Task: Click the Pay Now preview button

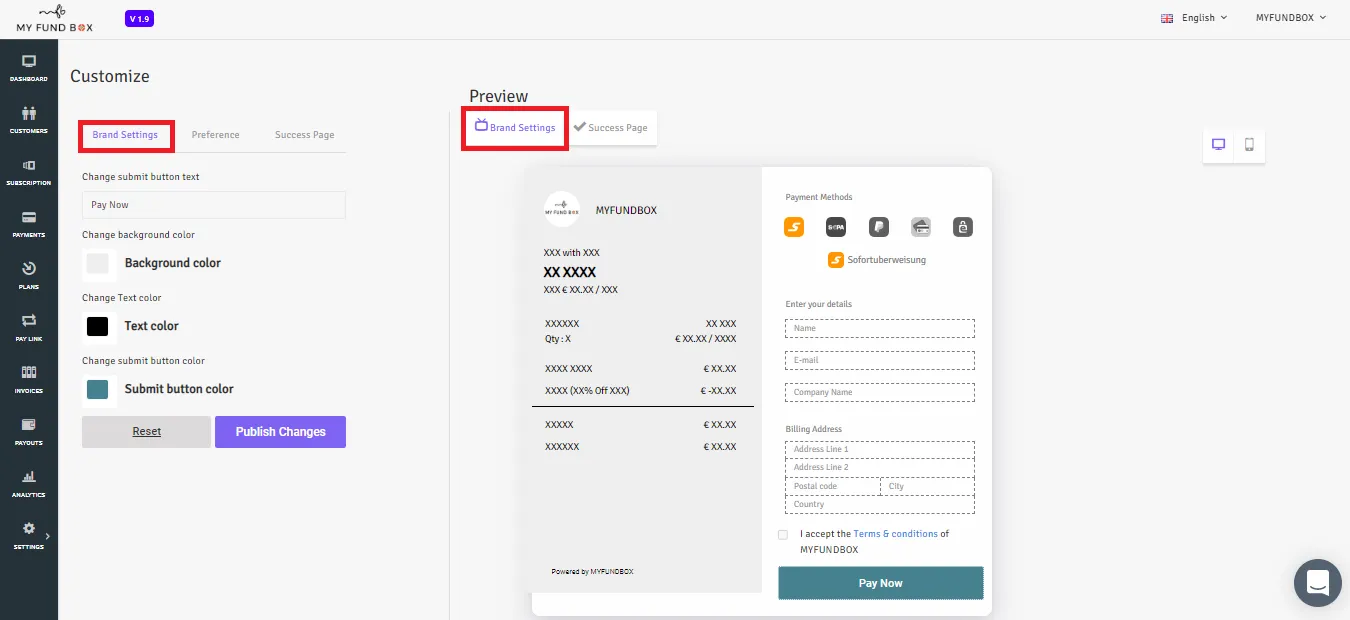Action: pos(880,583)
